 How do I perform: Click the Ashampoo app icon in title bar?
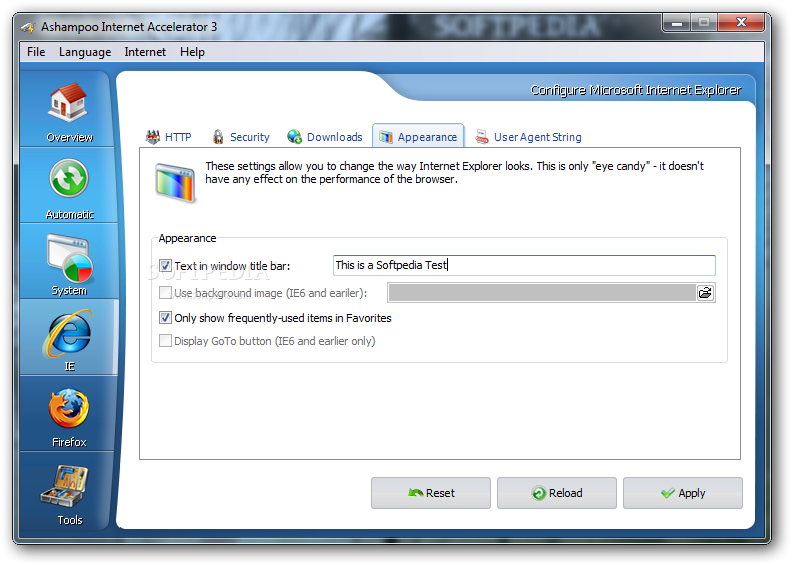pyautogui.click(x=28, y=27)
